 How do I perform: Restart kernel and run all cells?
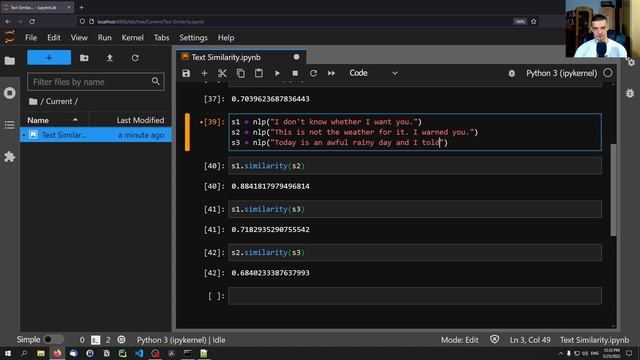point(331,73)
